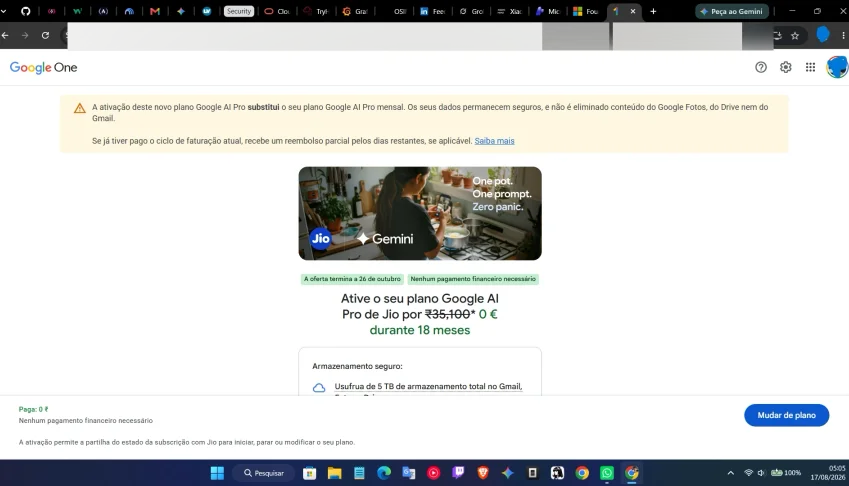
Task: Switch to the GitHub tab
Action: [25, 11]
